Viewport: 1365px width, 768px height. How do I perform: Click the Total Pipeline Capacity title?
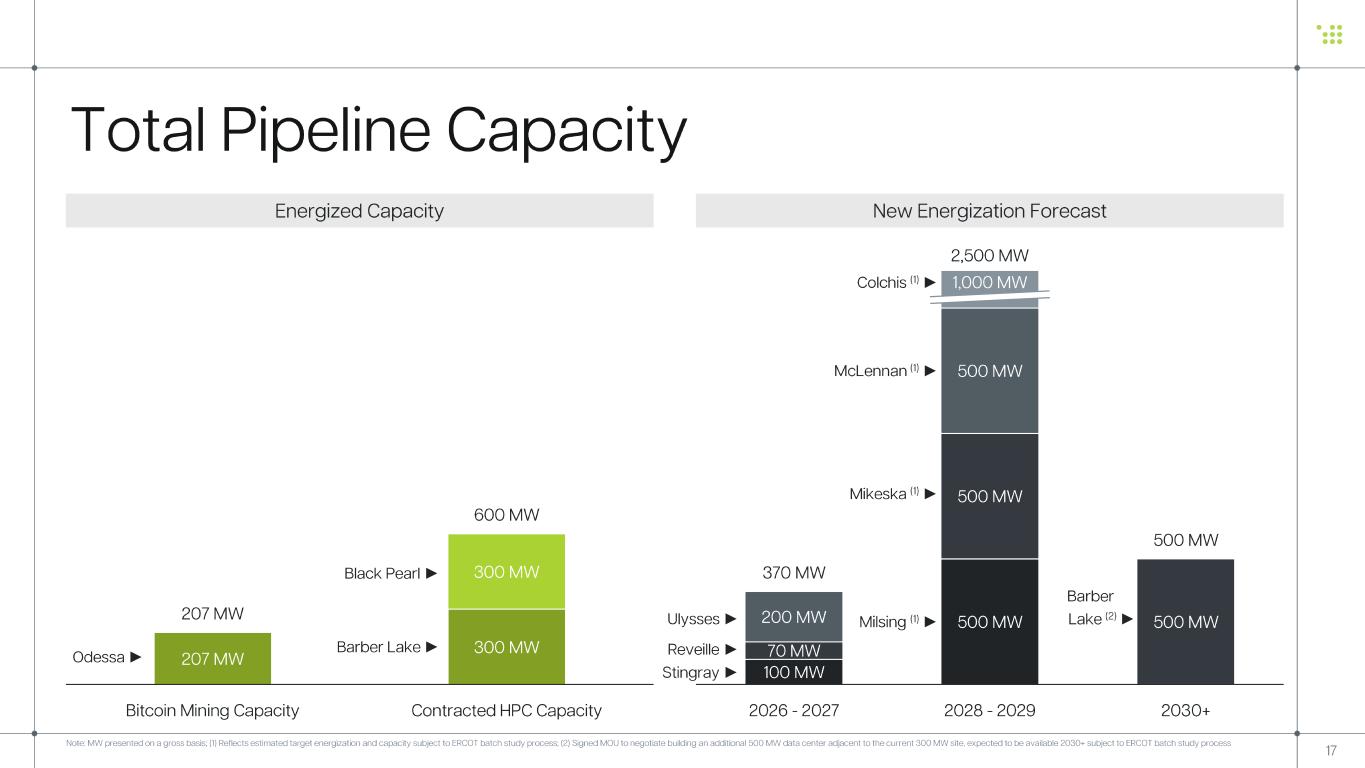coord(378,131)
